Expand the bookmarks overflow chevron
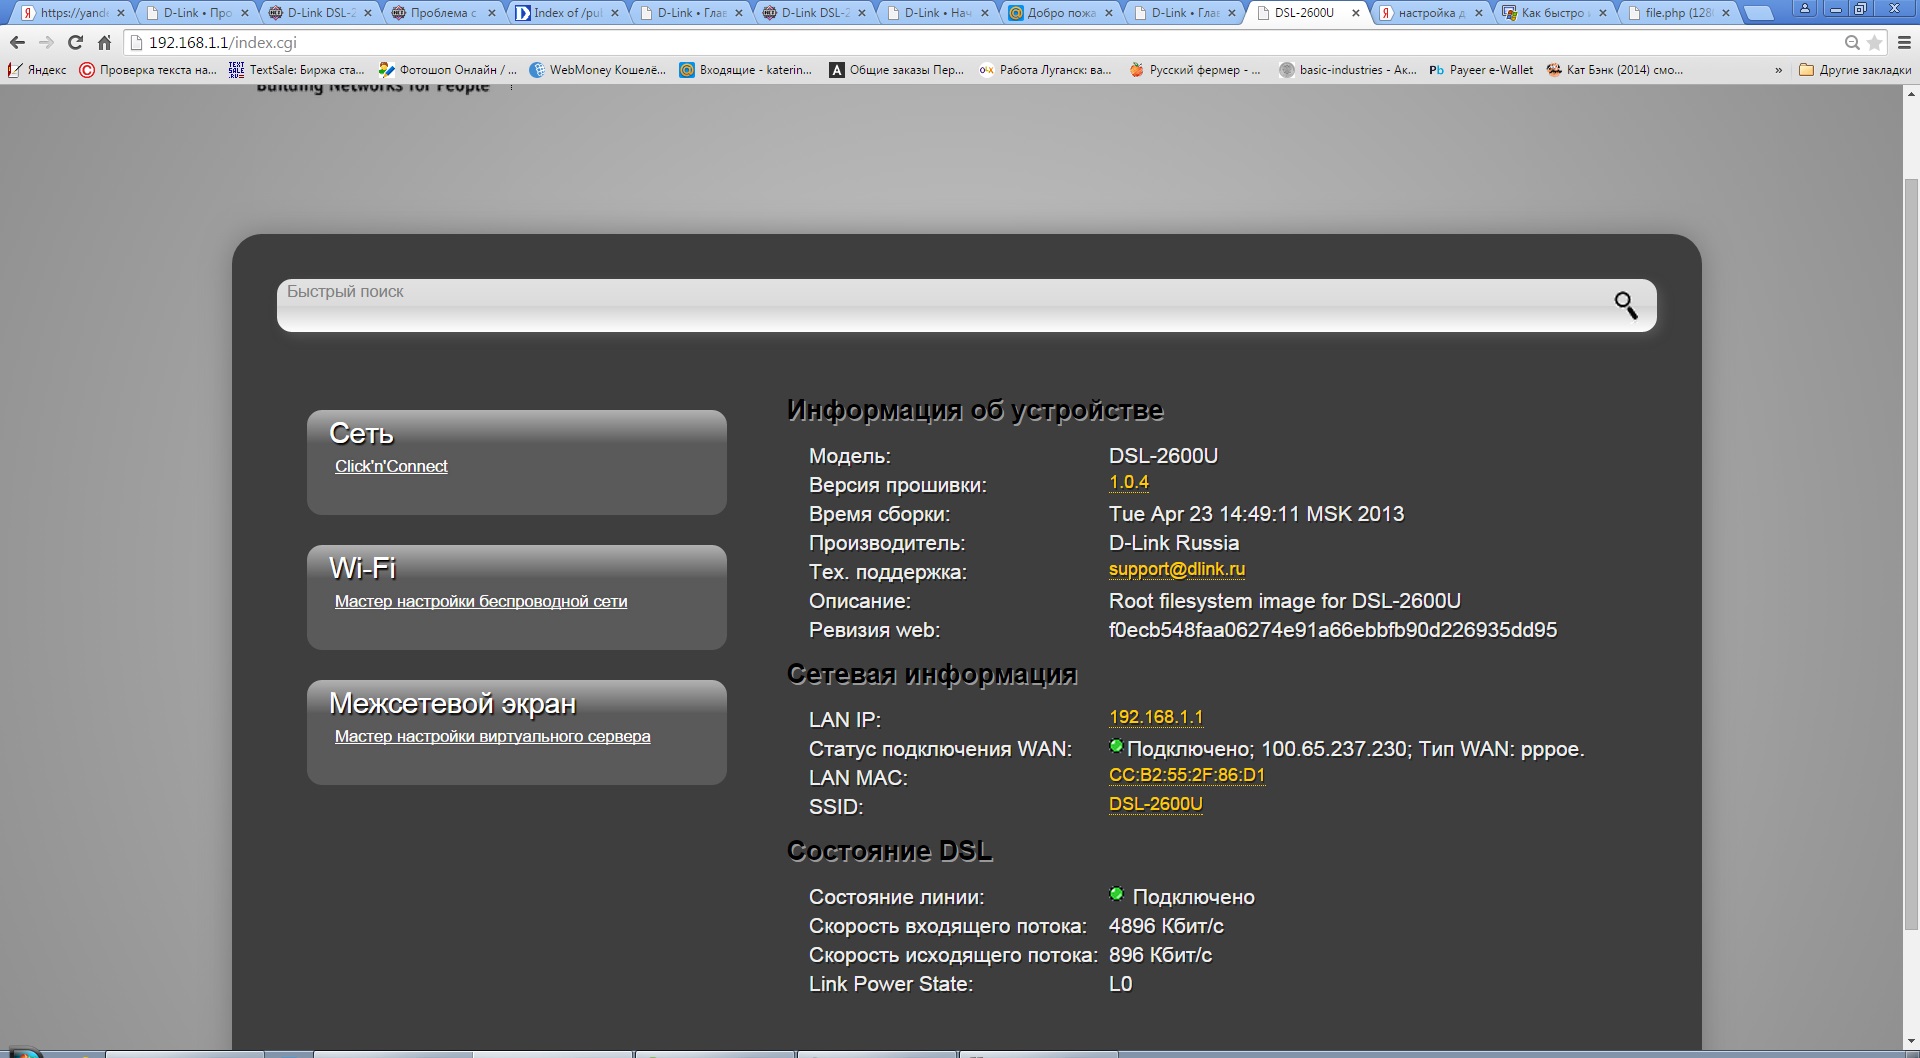The width and height of the screenshot is (1920, 1058). pyautogui.click(x=1778, y=70)
